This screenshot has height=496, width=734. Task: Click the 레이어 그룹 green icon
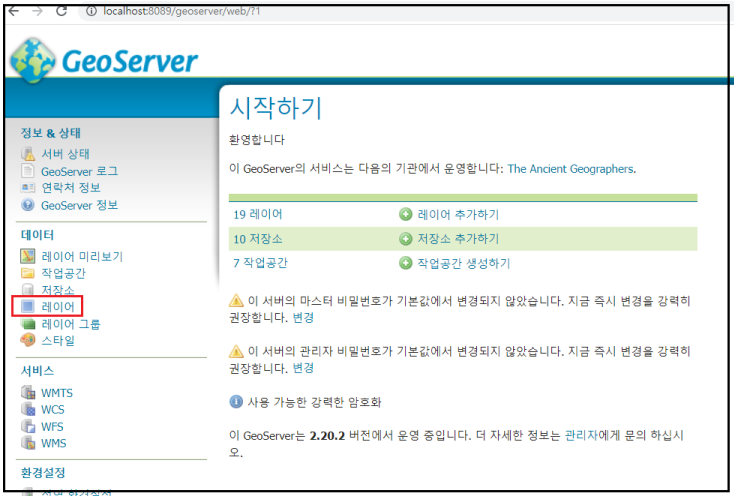pos(28,324)
